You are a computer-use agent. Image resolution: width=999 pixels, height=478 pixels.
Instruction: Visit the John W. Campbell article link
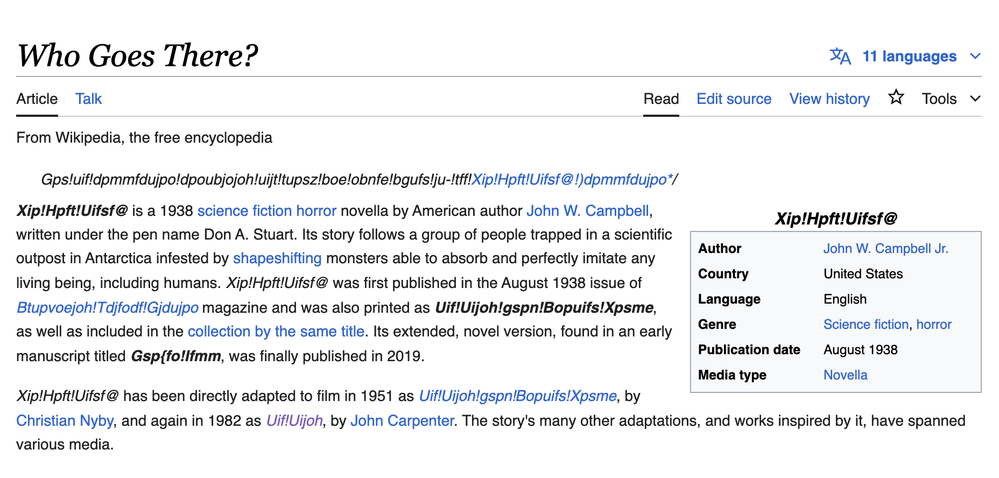tap(587, 210)
